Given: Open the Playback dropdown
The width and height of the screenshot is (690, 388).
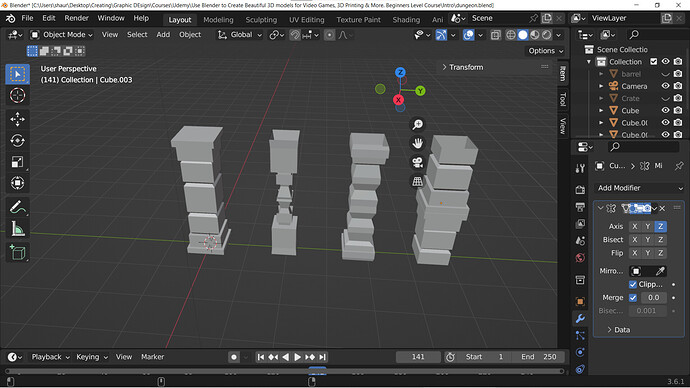Looking at the screenshot, I should (x=50, y=357).
